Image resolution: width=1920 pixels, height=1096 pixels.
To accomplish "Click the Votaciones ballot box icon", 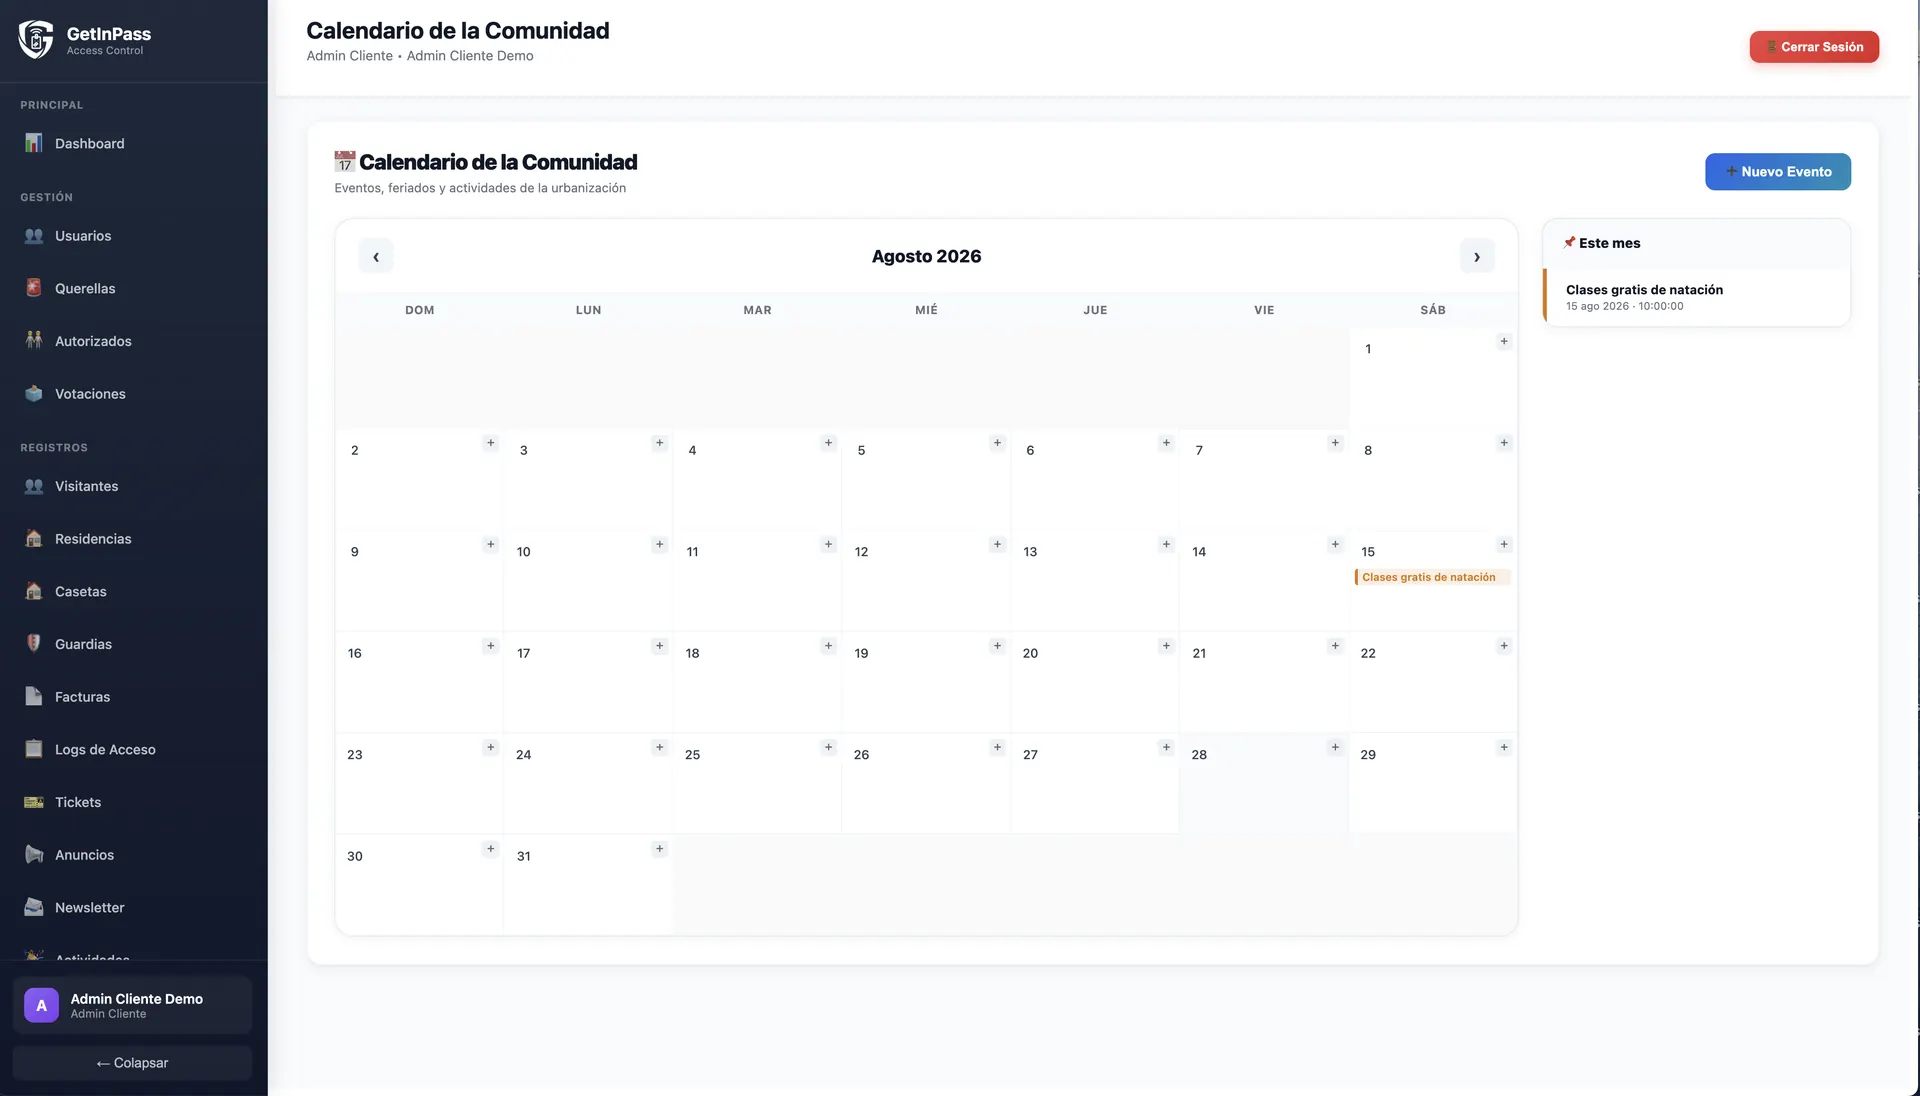I will tap(34, 394).
